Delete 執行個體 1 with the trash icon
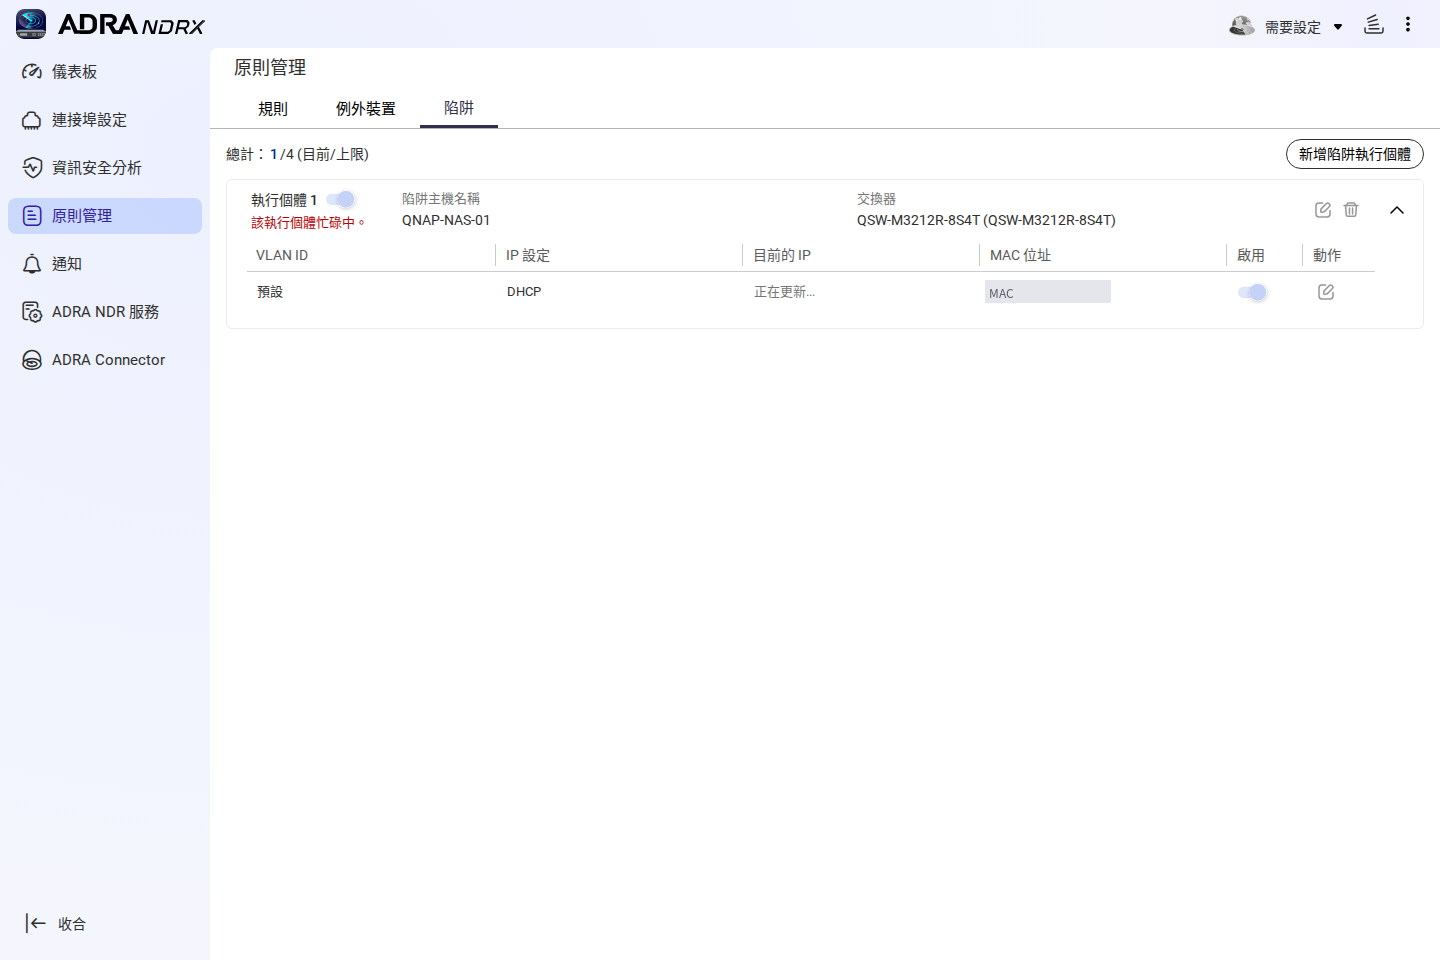The width and height of the screenshot is (1440, 960). click(x=1351, y=209)
